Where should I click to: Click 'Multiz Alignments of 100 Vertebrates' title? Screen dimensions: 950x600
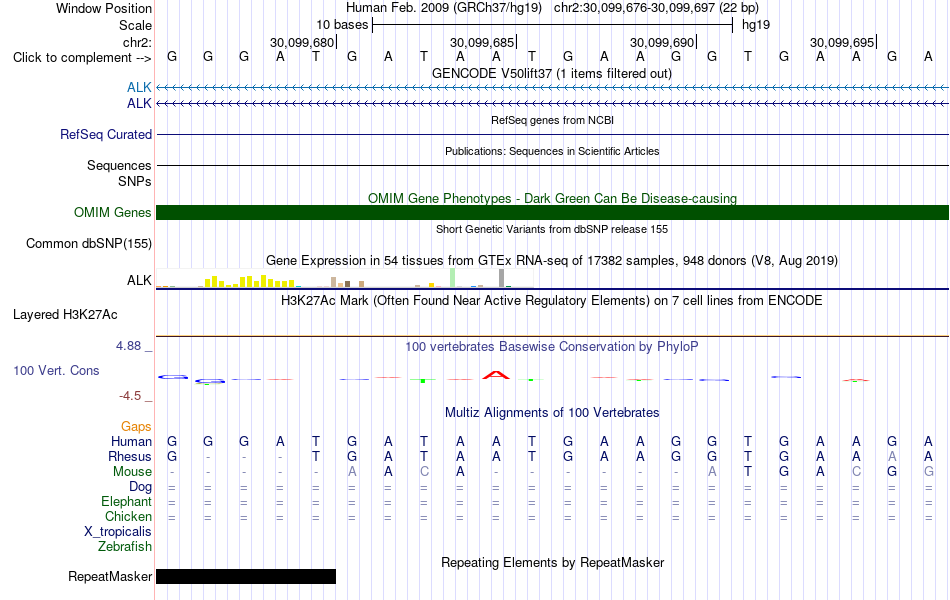click(x=552, y=413)
